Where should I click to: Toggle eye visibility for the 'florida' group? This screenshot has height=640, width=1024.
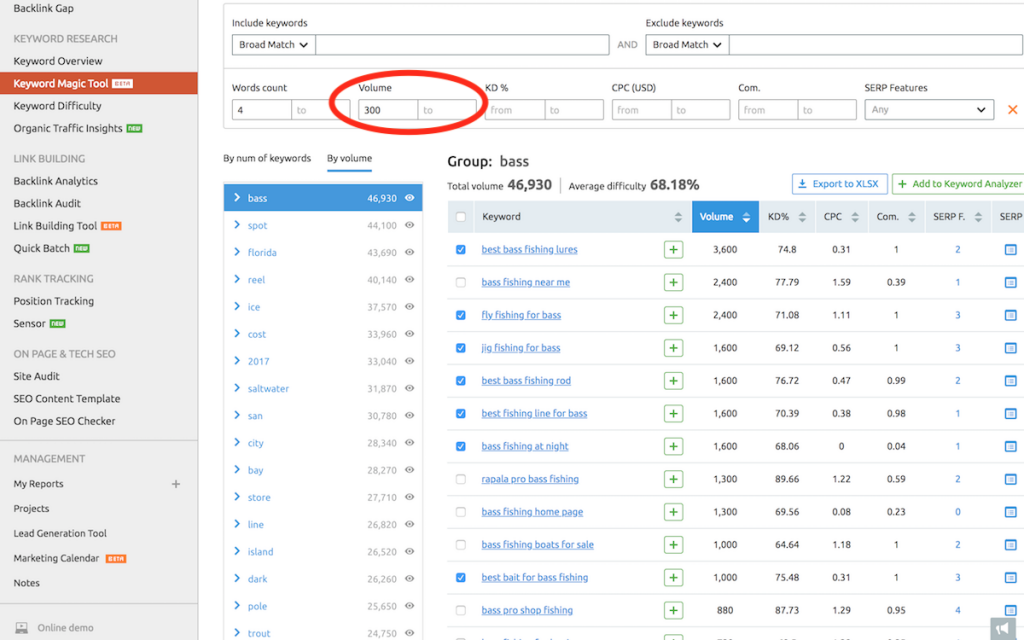(409, 252)
